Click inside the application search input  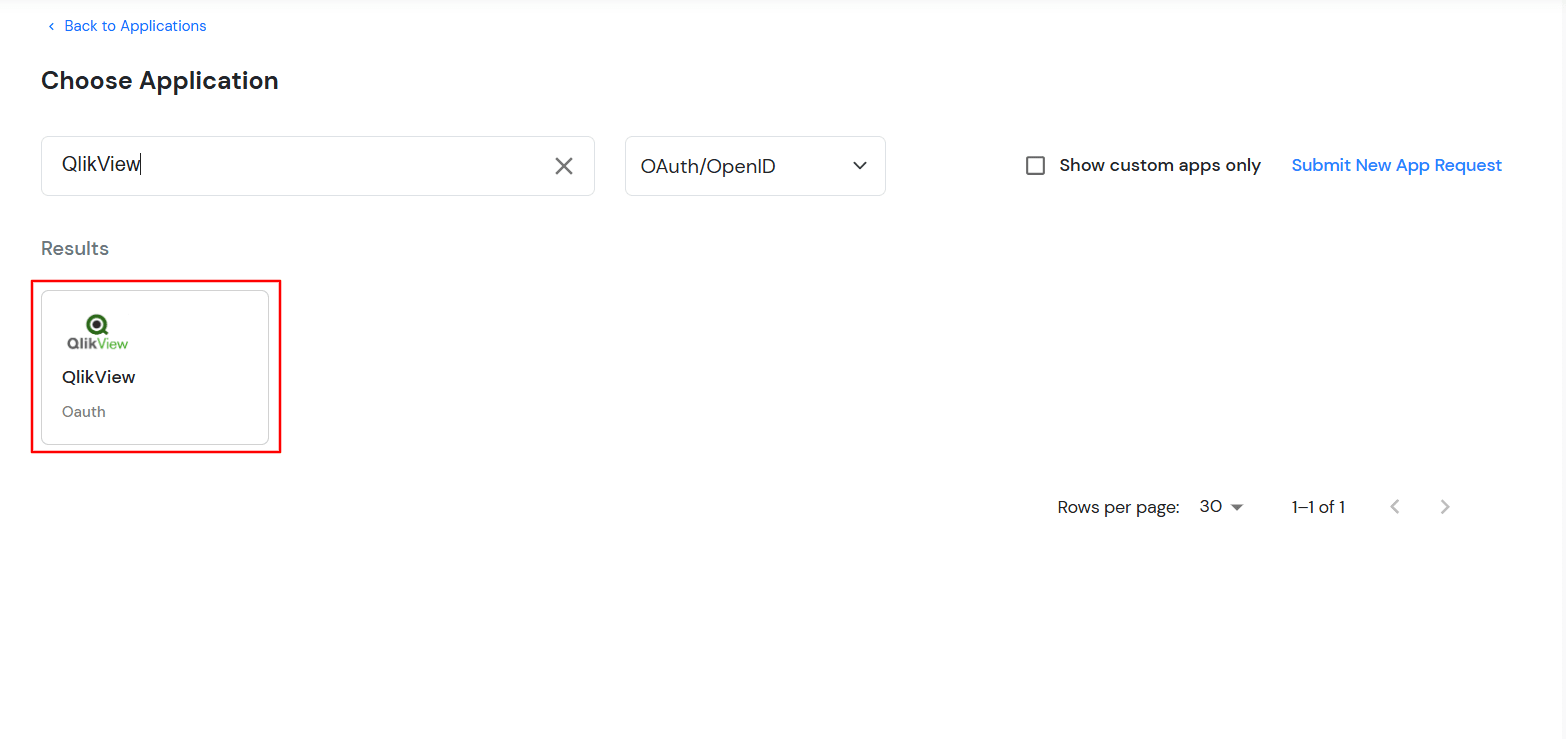click(300, 166)
